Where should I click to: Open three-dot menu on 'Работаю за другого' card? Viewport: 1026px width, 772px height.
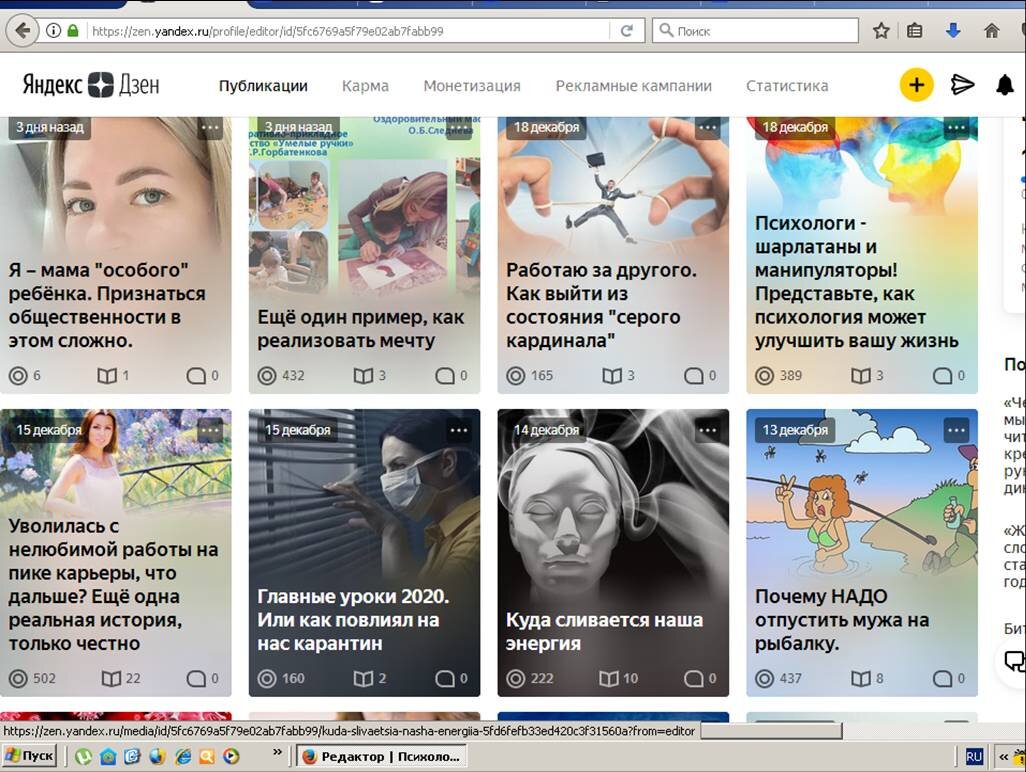(x=707, y=127)
